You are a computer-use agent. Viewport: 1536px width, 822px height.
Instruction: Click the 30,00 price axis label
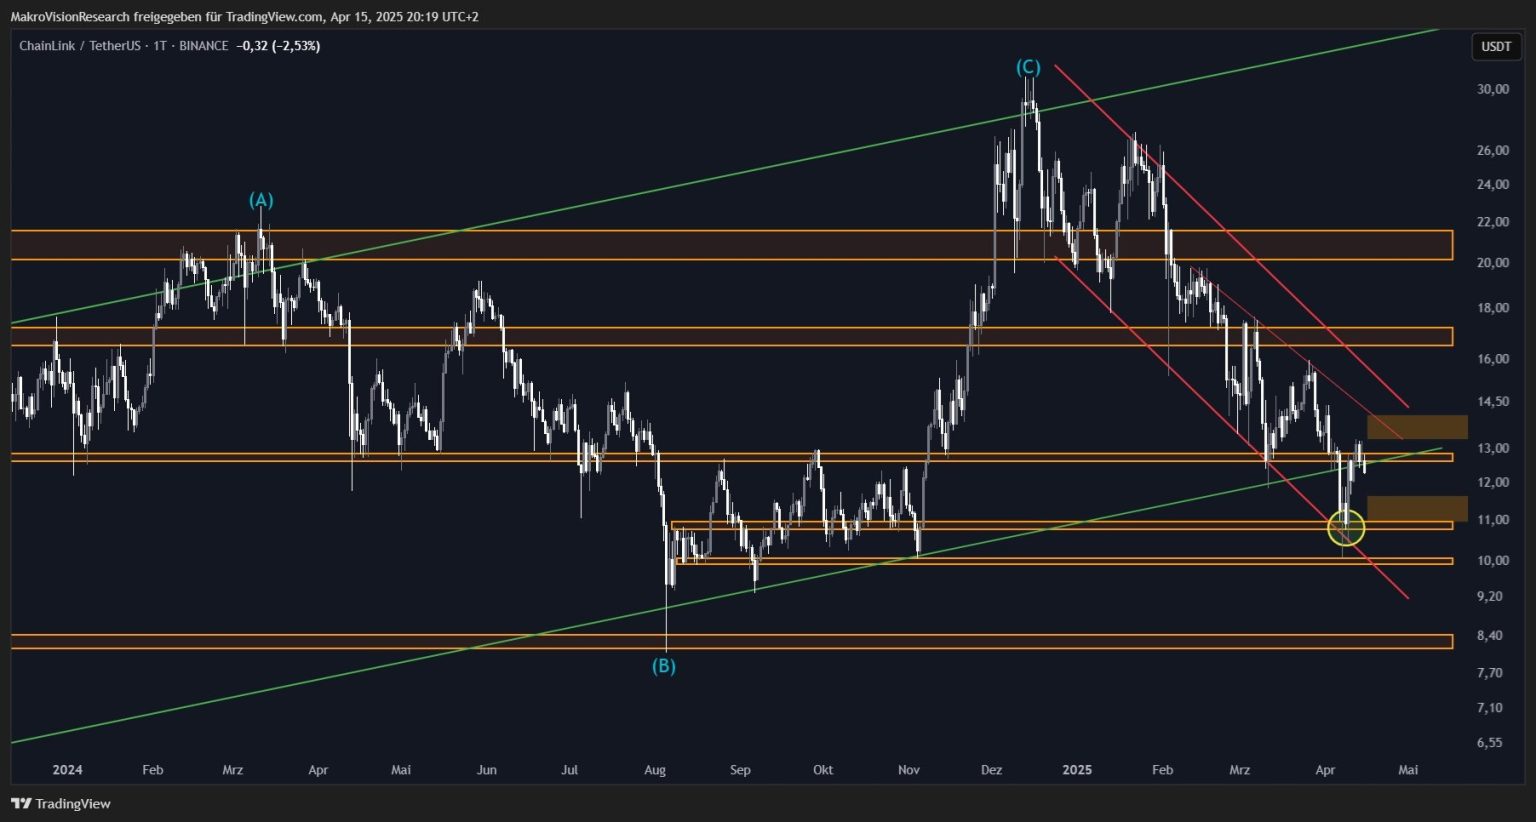(x=1493, y=89)
